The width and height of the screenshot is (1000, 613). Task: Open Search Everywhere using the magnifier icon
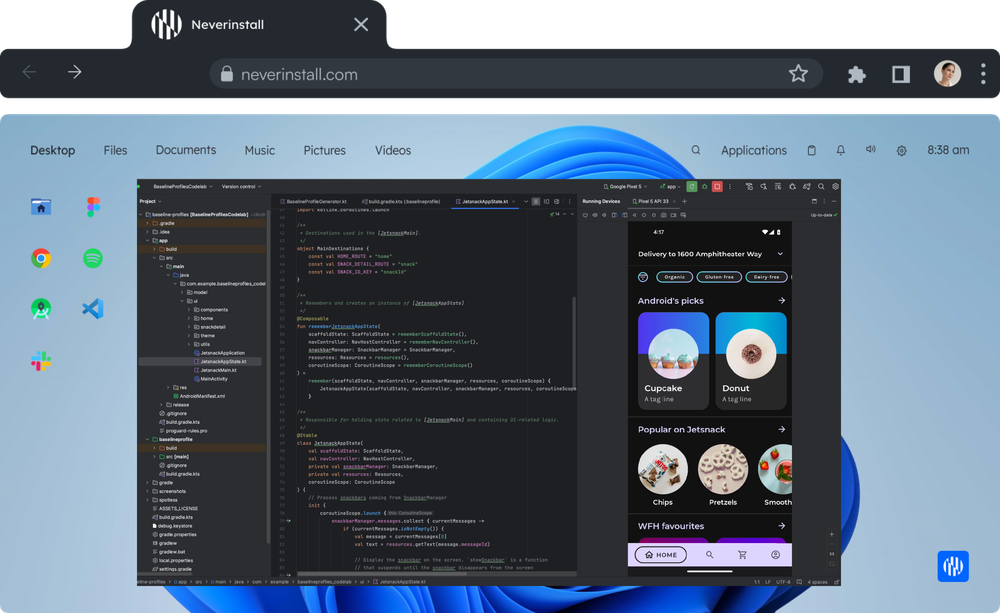(820, 187)
